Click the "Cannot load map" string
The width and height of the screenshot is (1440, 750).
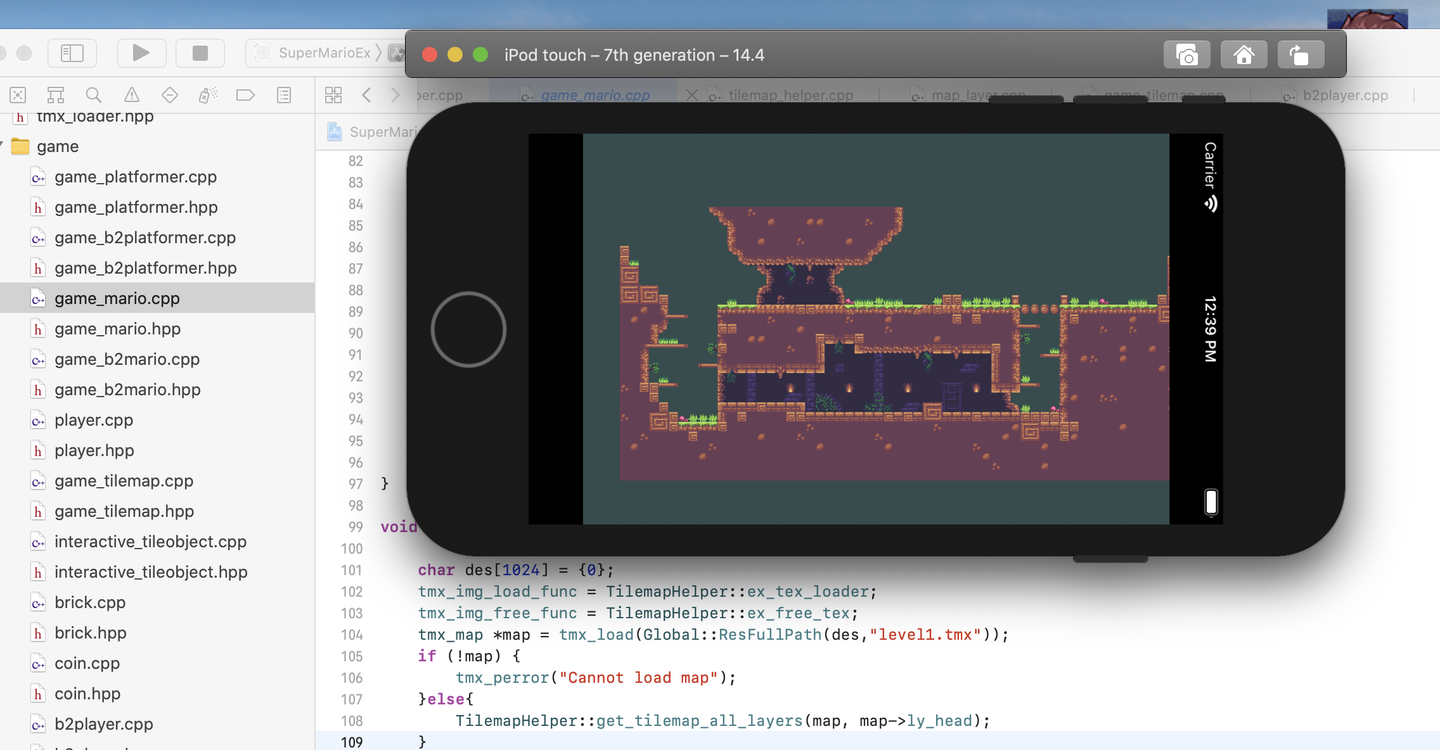[639, 678]
